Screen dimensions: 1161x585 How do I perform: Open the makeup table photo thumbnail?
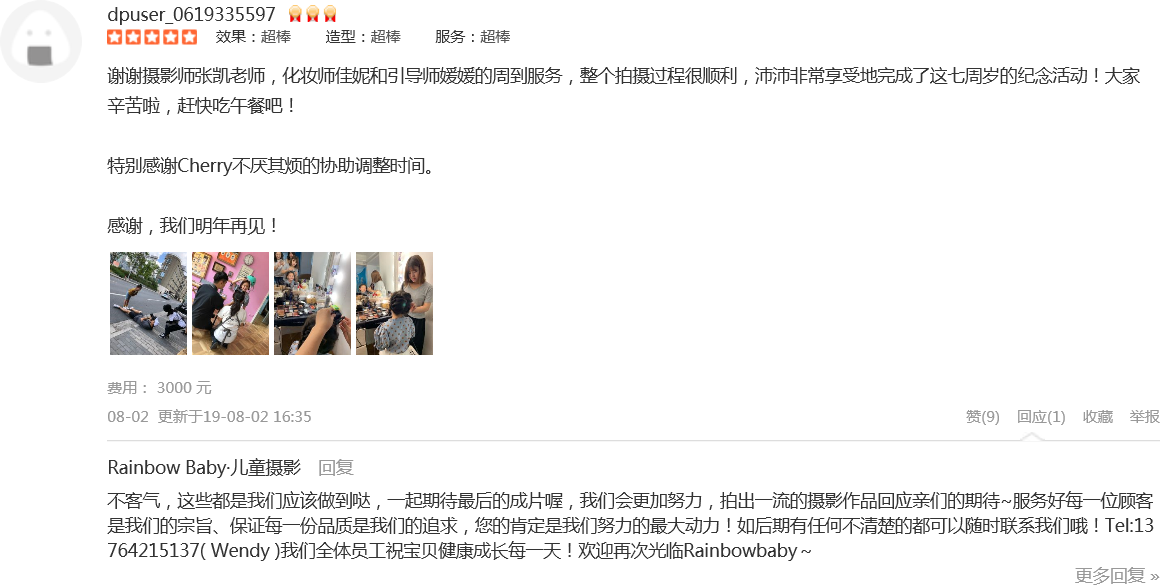312,304
